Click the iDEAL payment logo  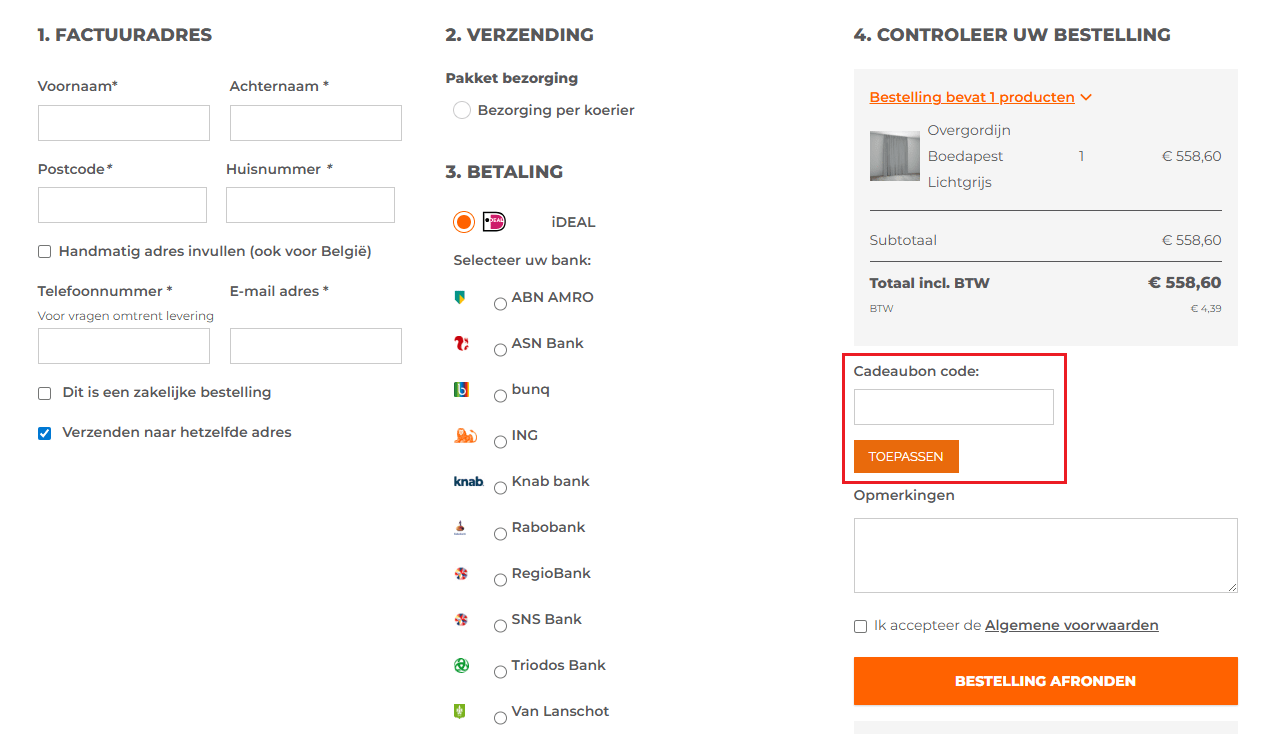pyautogui.click(x=491, y=221)
